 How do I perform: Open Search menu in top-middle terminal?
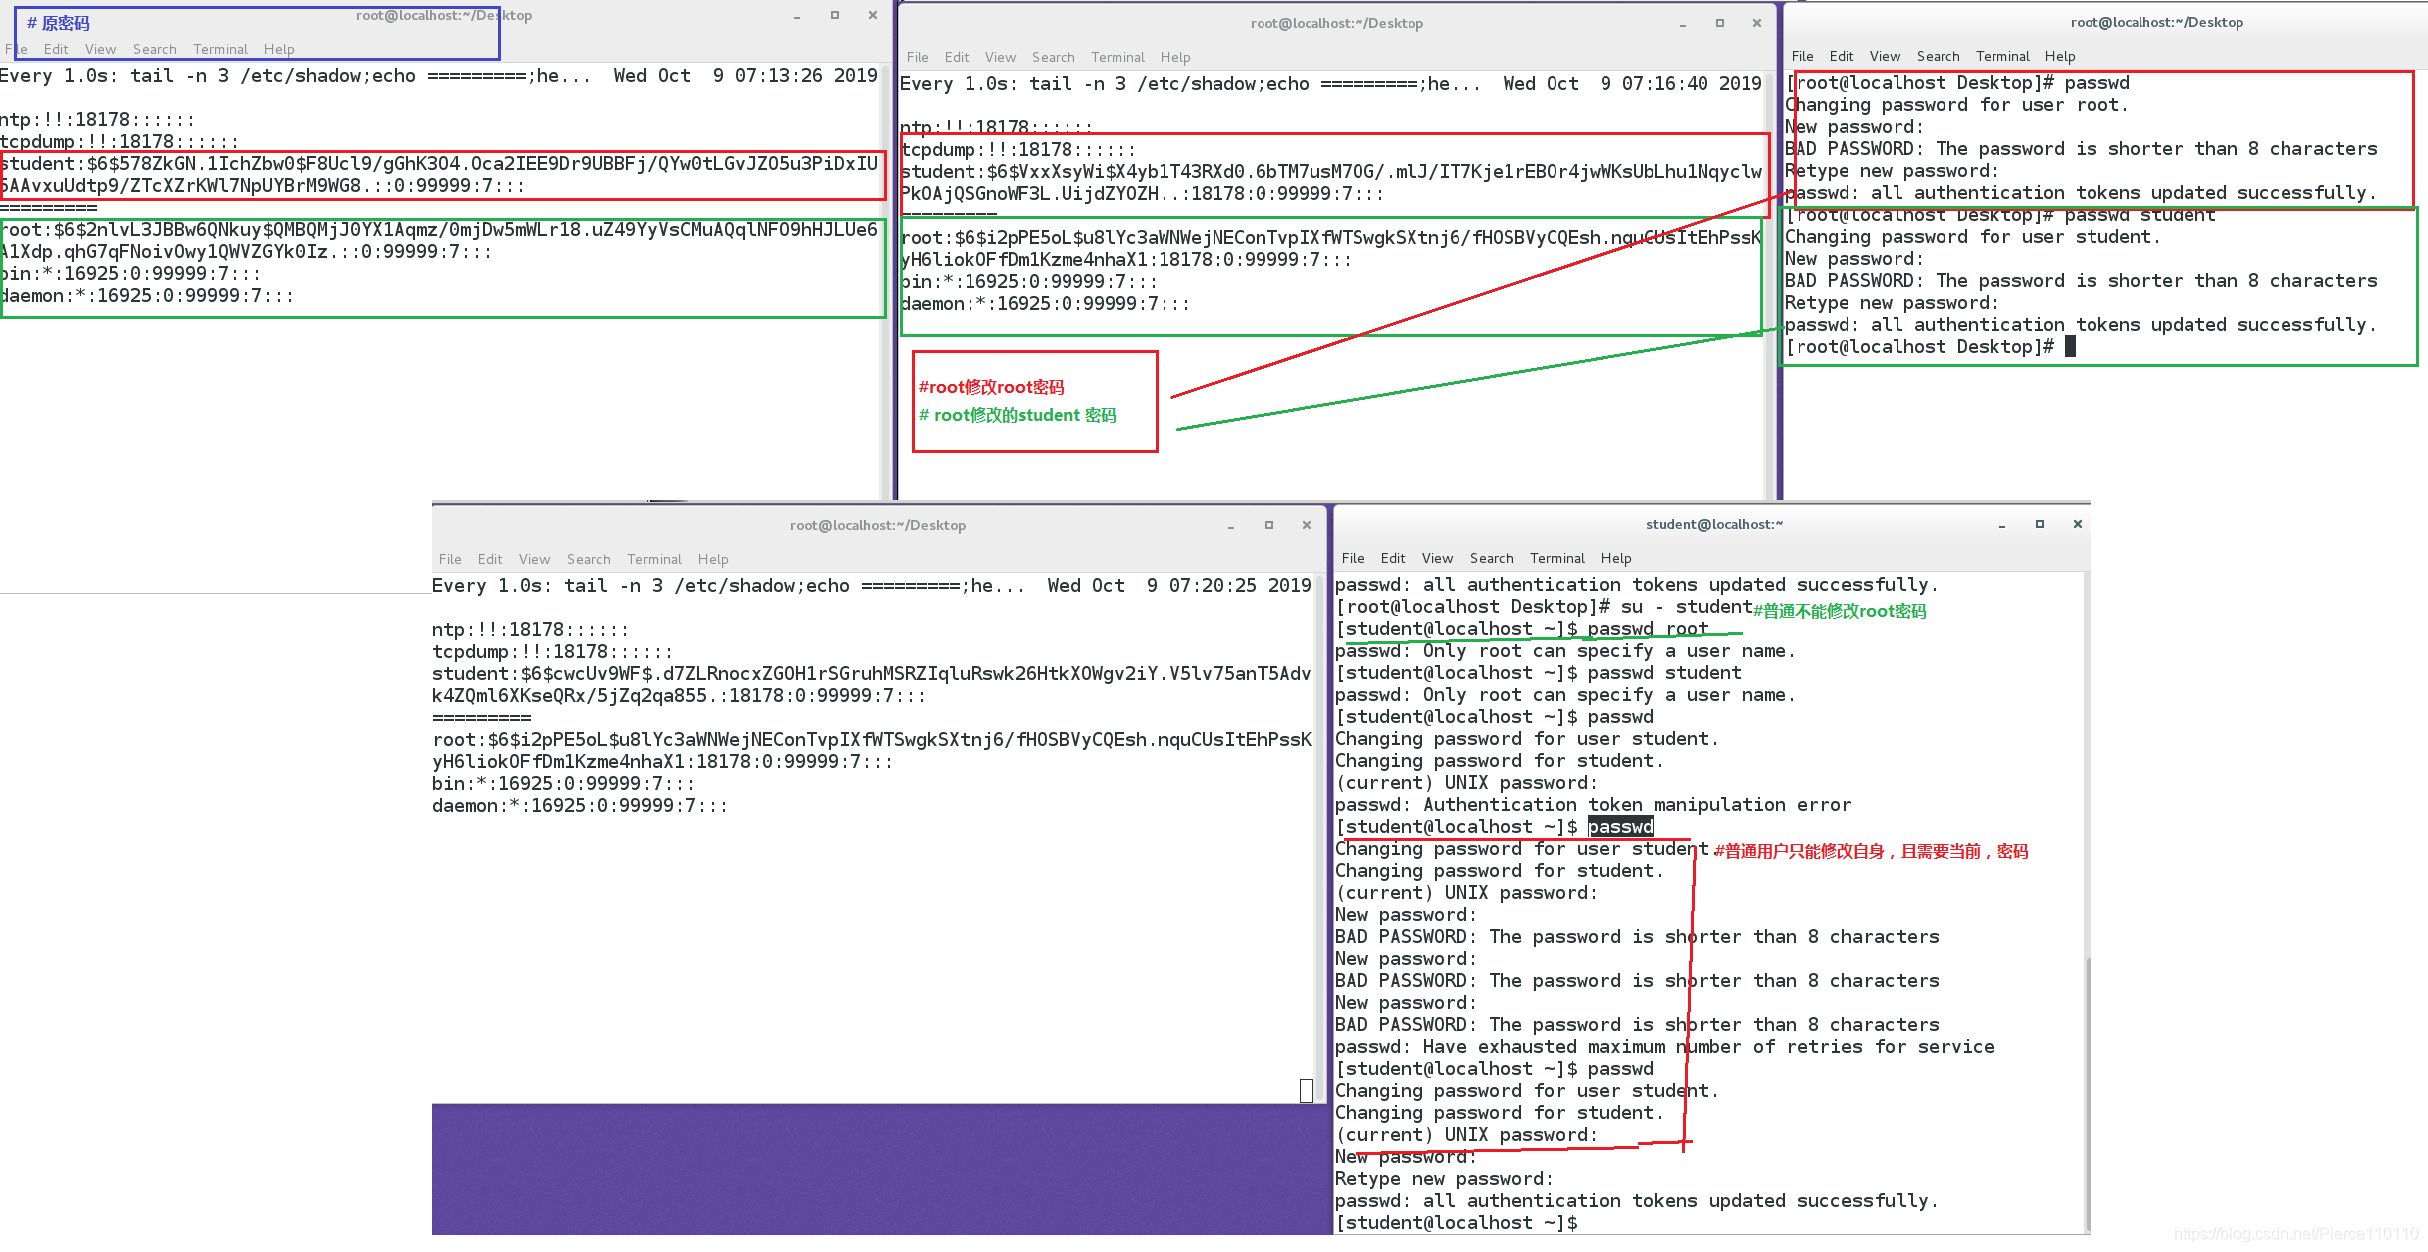(1053, 57)
